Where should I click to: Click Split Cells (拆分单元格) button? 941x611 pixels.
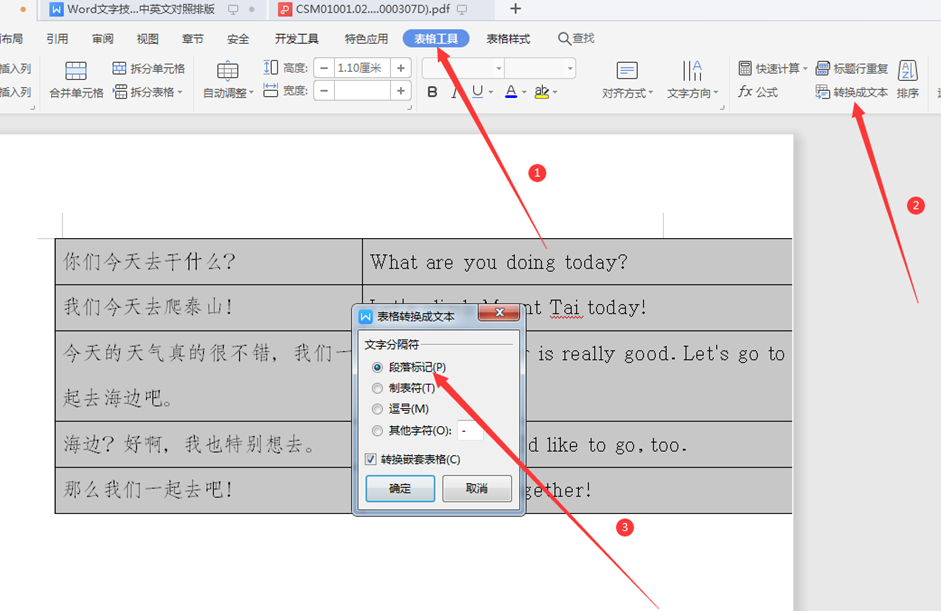coord(148,68)
